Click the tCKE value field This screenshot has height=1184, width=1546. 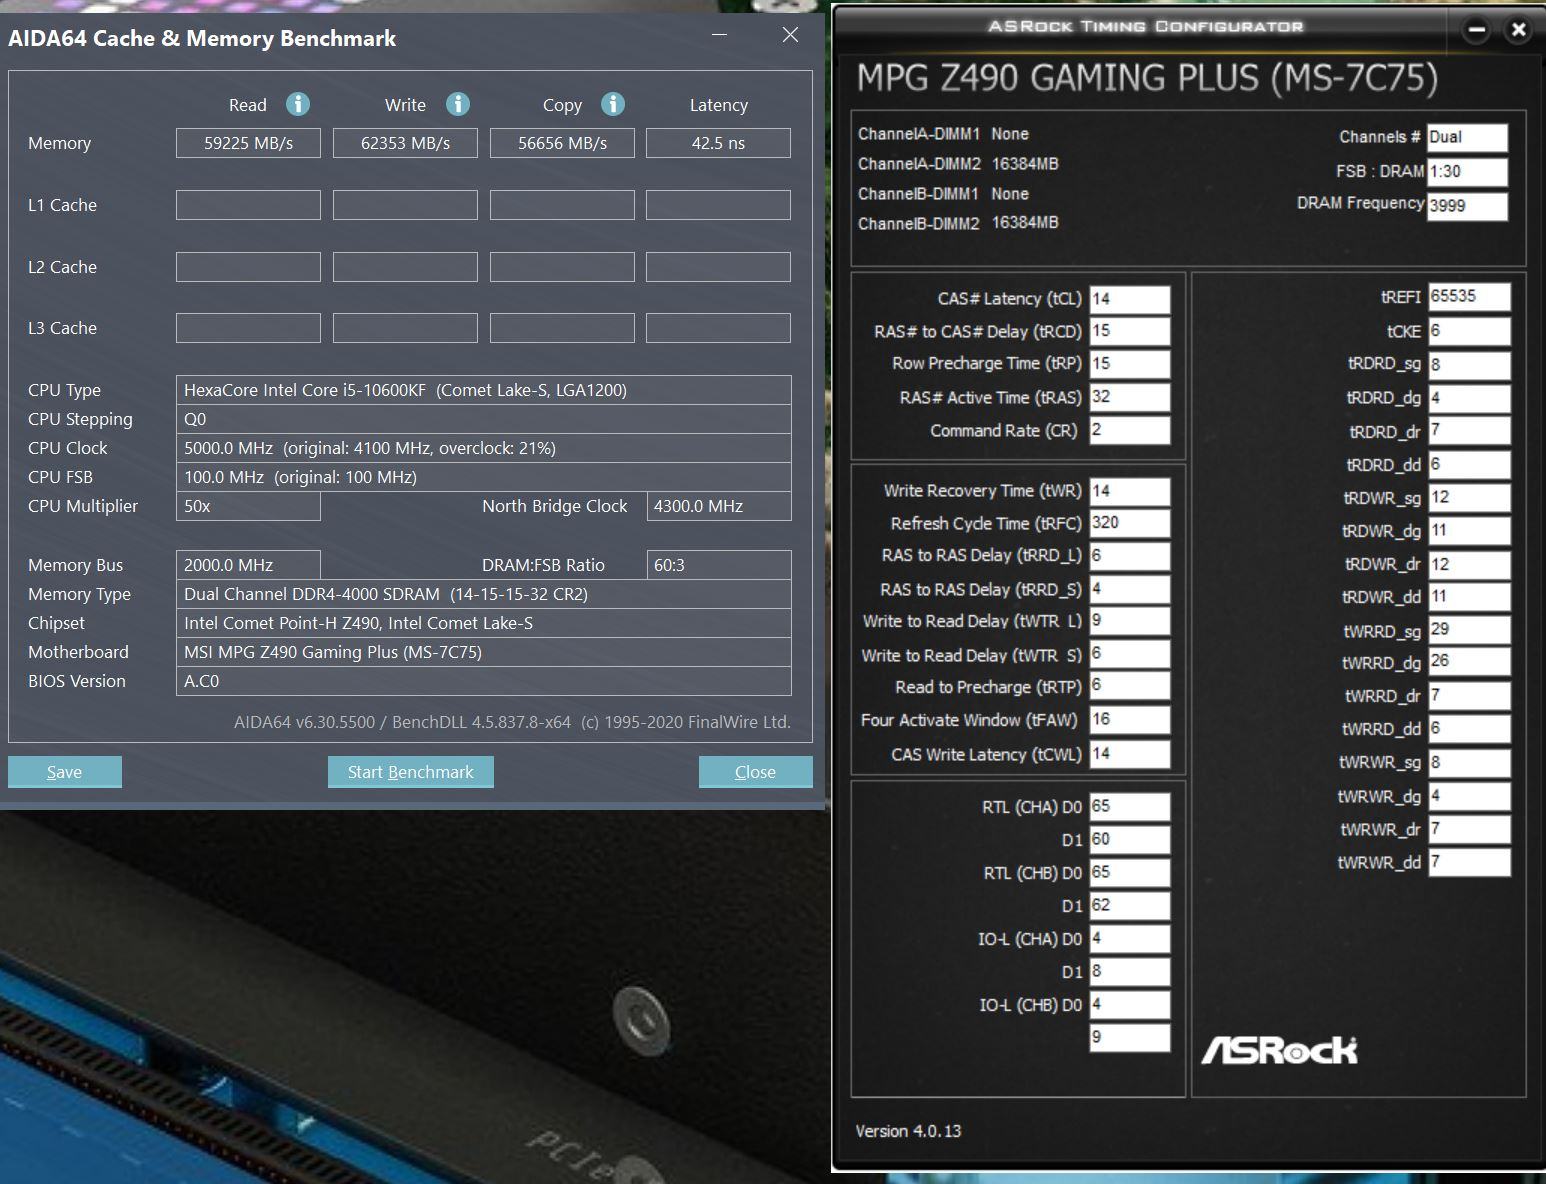(1469, 331)
